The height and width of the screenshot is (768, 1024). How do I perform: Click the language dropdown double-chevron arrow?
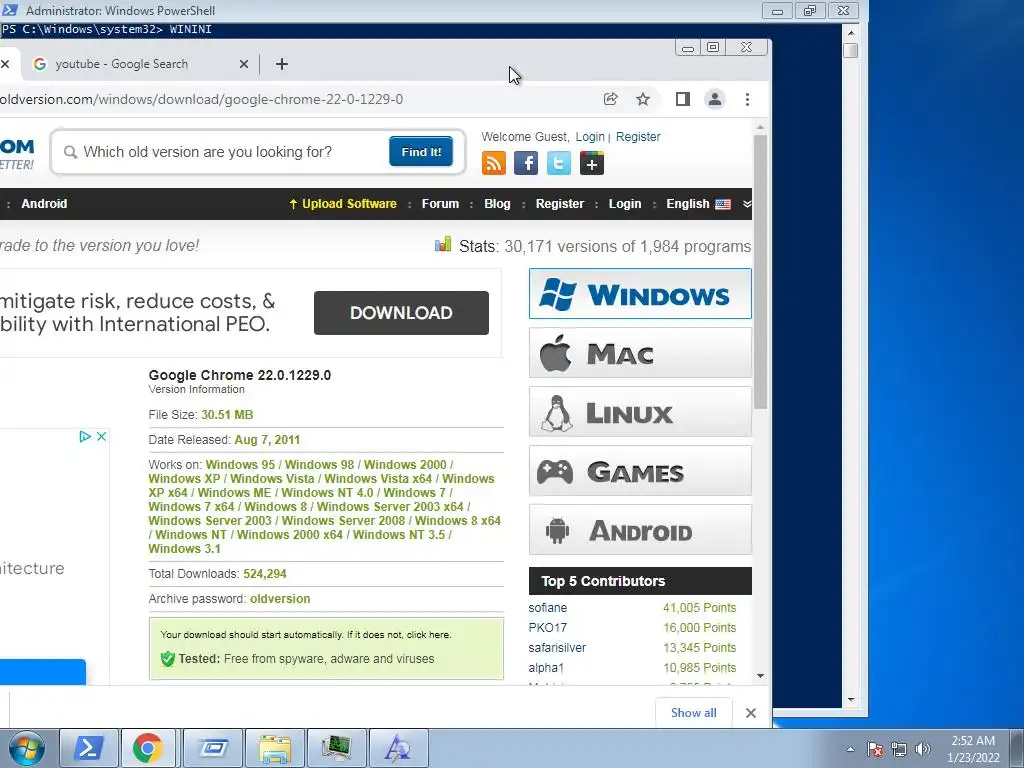[747, 204]
